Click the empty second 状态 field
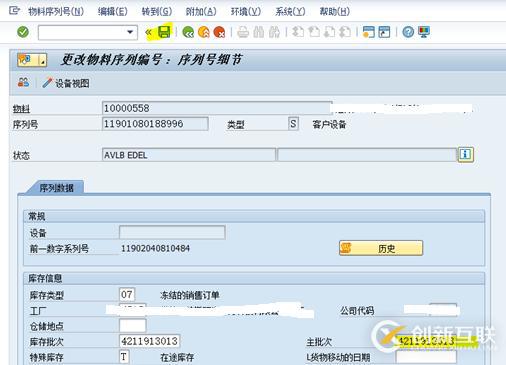The image size is (506, 365). pyautogui.click(x=367, y=155)
